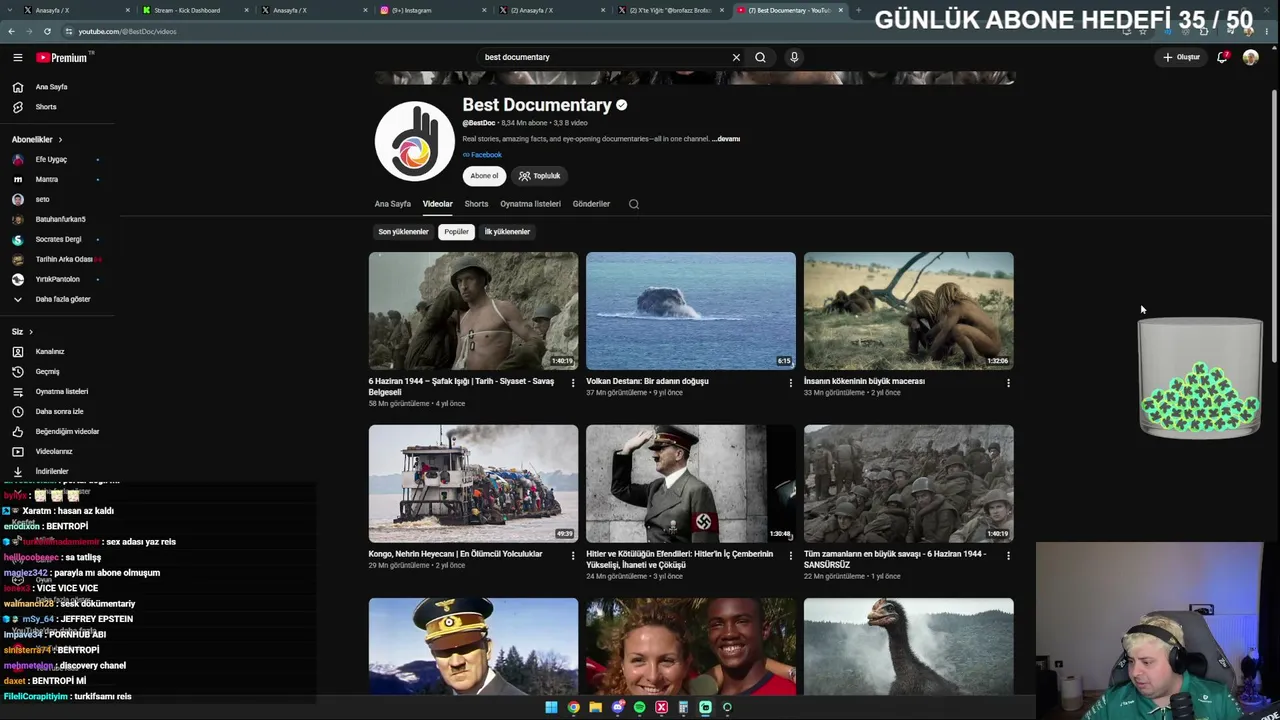Select the İlk yüklenenler filter chip
1280x720 pixels.
[x=507, y=232]
